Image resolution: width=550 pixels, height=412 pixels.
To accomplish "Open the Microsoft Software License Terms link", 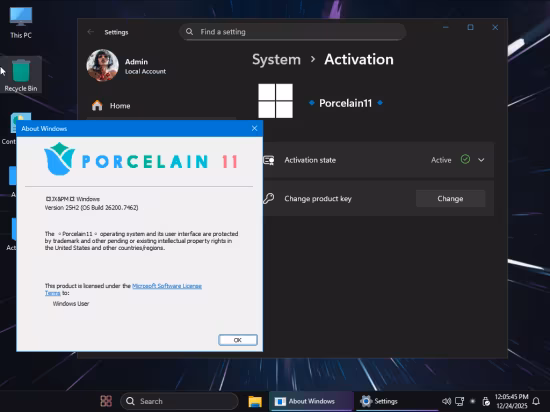I will [167, 286].
